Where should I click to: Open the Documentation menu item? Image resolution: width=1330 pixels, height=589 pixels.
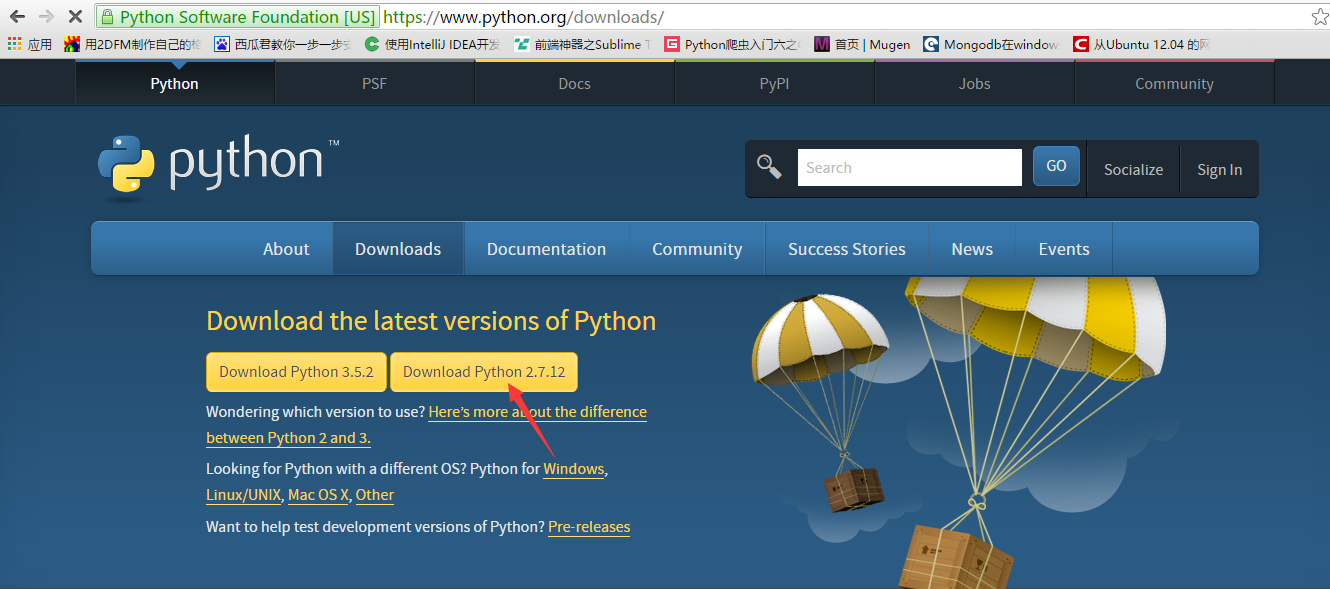click(x=546, y=249)
